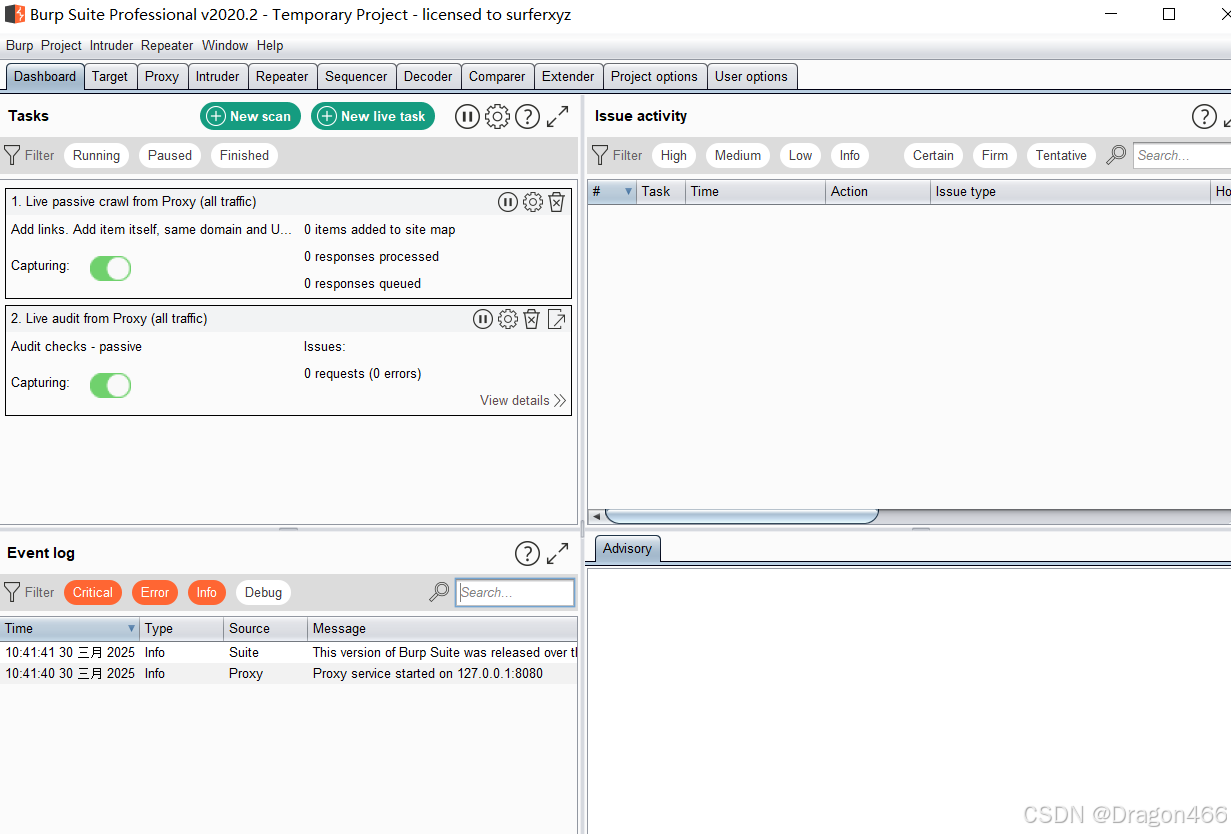Open the Tasks filter funnel icon
This screenshot has width=1231, height=834.
tap(12, 155)
